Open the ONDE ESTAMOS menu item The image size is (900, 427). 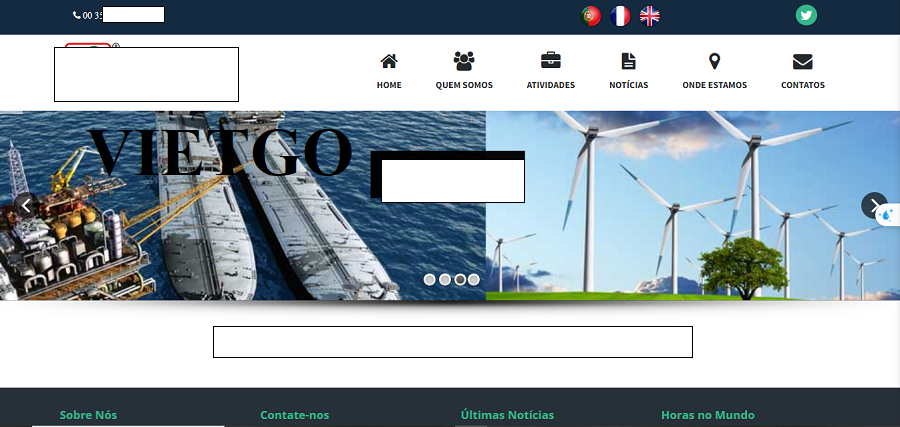715,85
